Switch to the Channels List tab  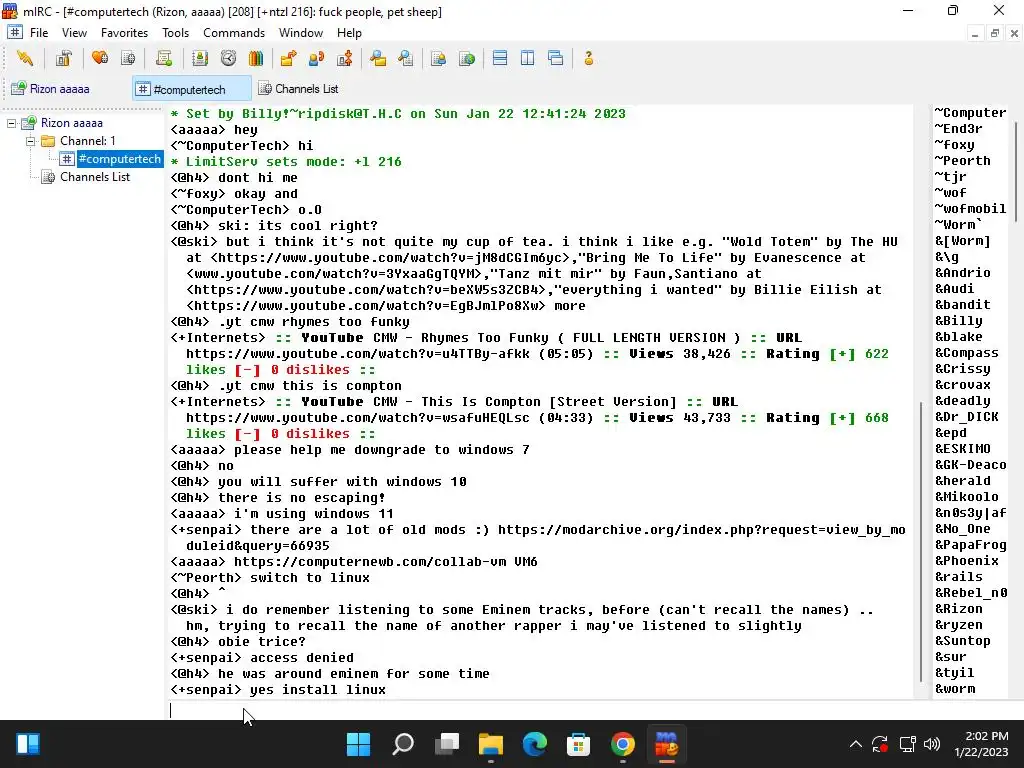[299, 88]
